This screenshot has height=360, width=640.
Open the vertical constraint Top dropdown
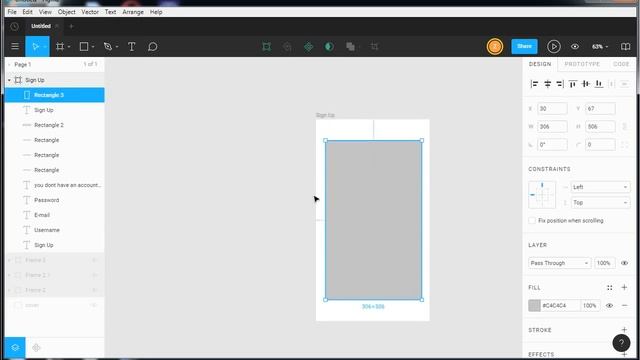tap(600, 202)
